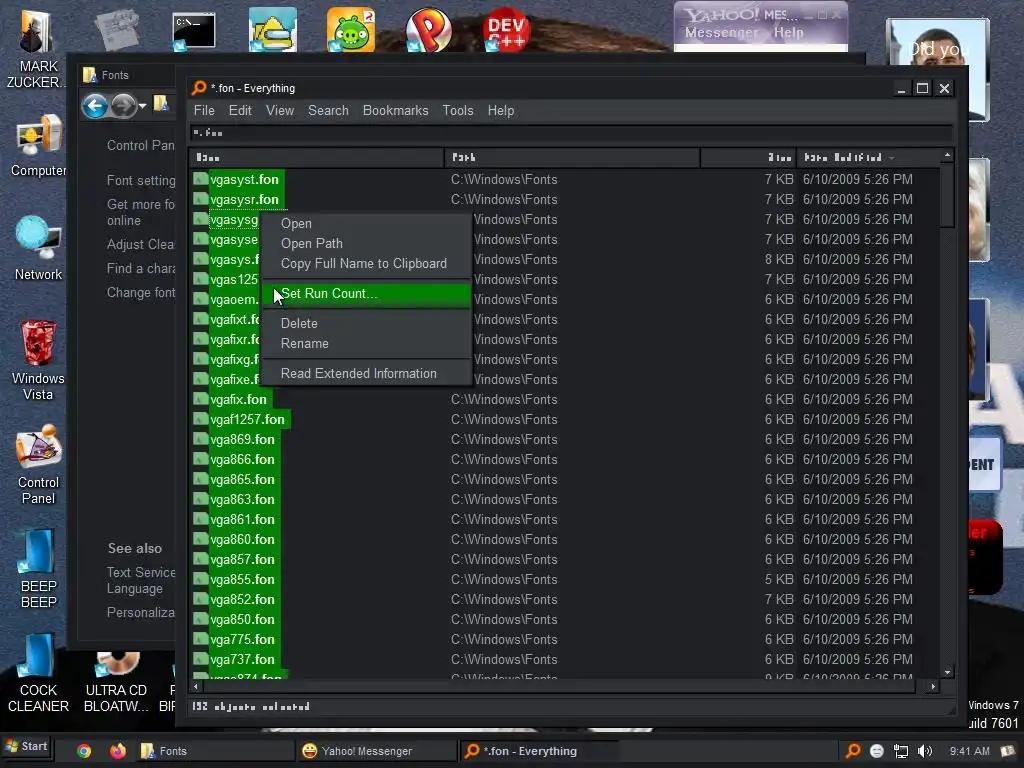The image size is (1024, 768).
Task: Click the Get more fonts online link
Action: point(141,212)
